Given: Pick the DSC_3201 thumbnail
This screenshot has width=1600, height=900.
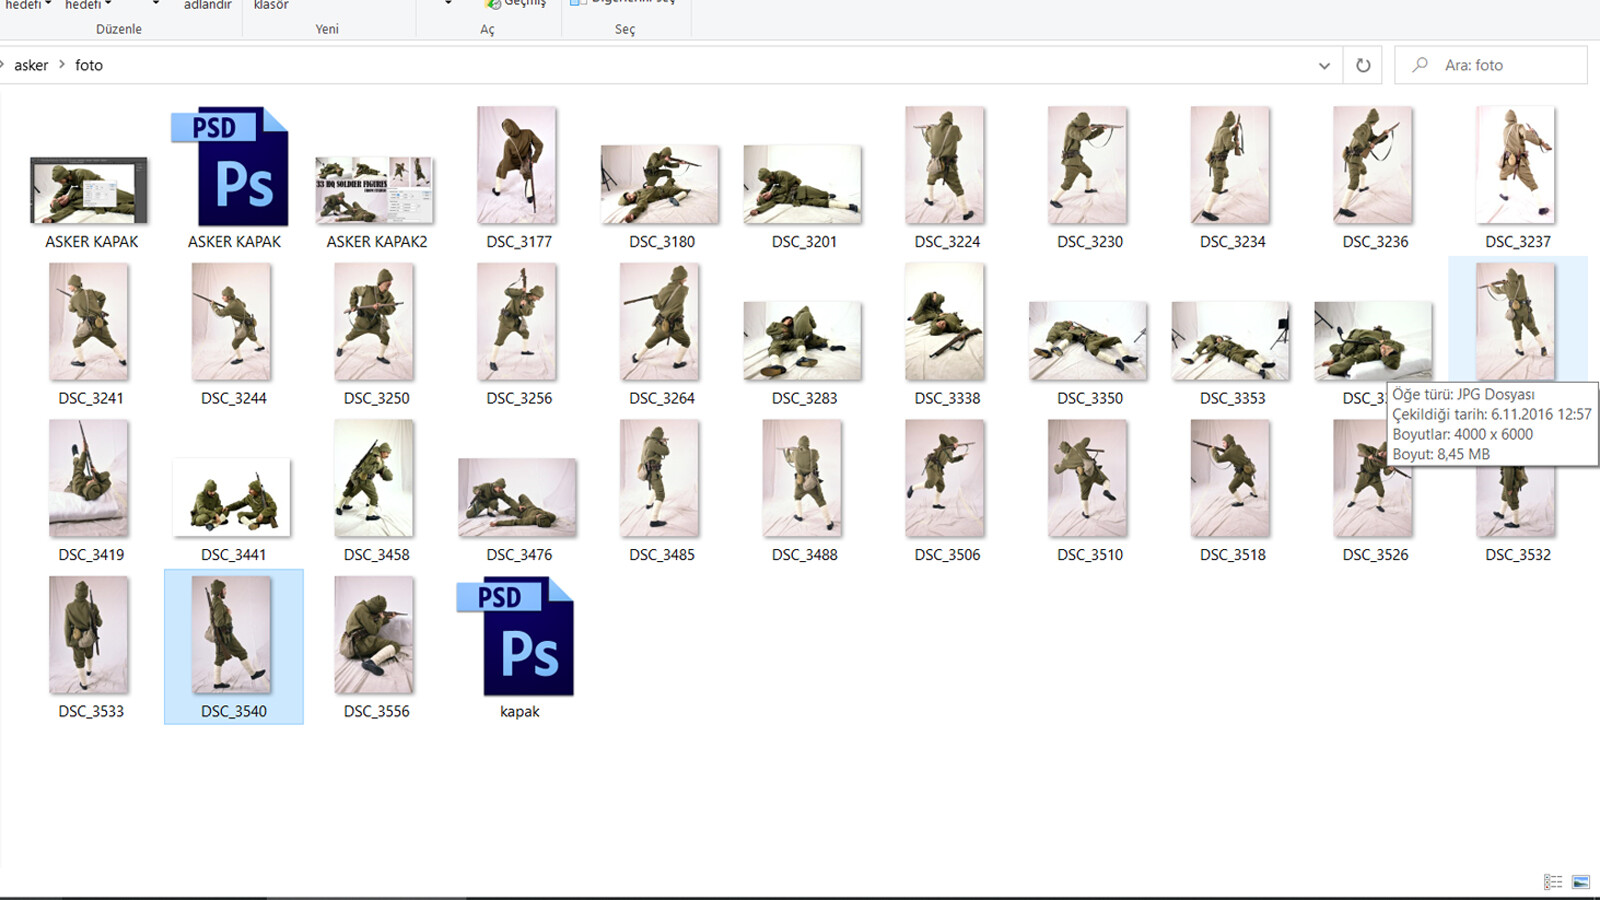Looking at the screenshot, I should [802, 185].
